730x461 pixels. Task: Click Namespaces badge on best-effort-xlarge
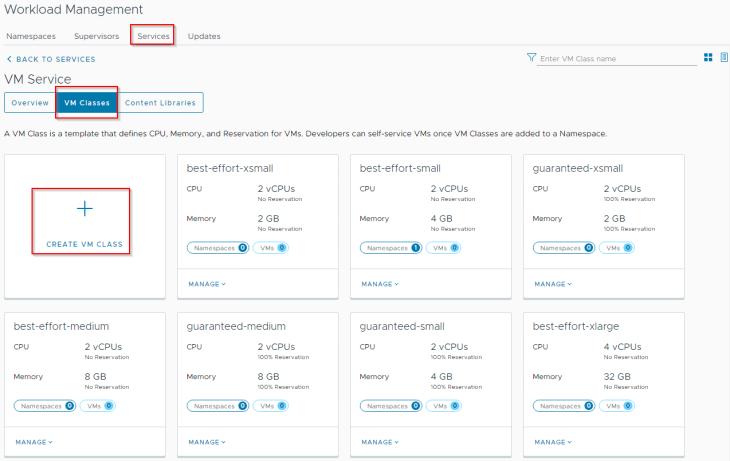tap(564, 406)
